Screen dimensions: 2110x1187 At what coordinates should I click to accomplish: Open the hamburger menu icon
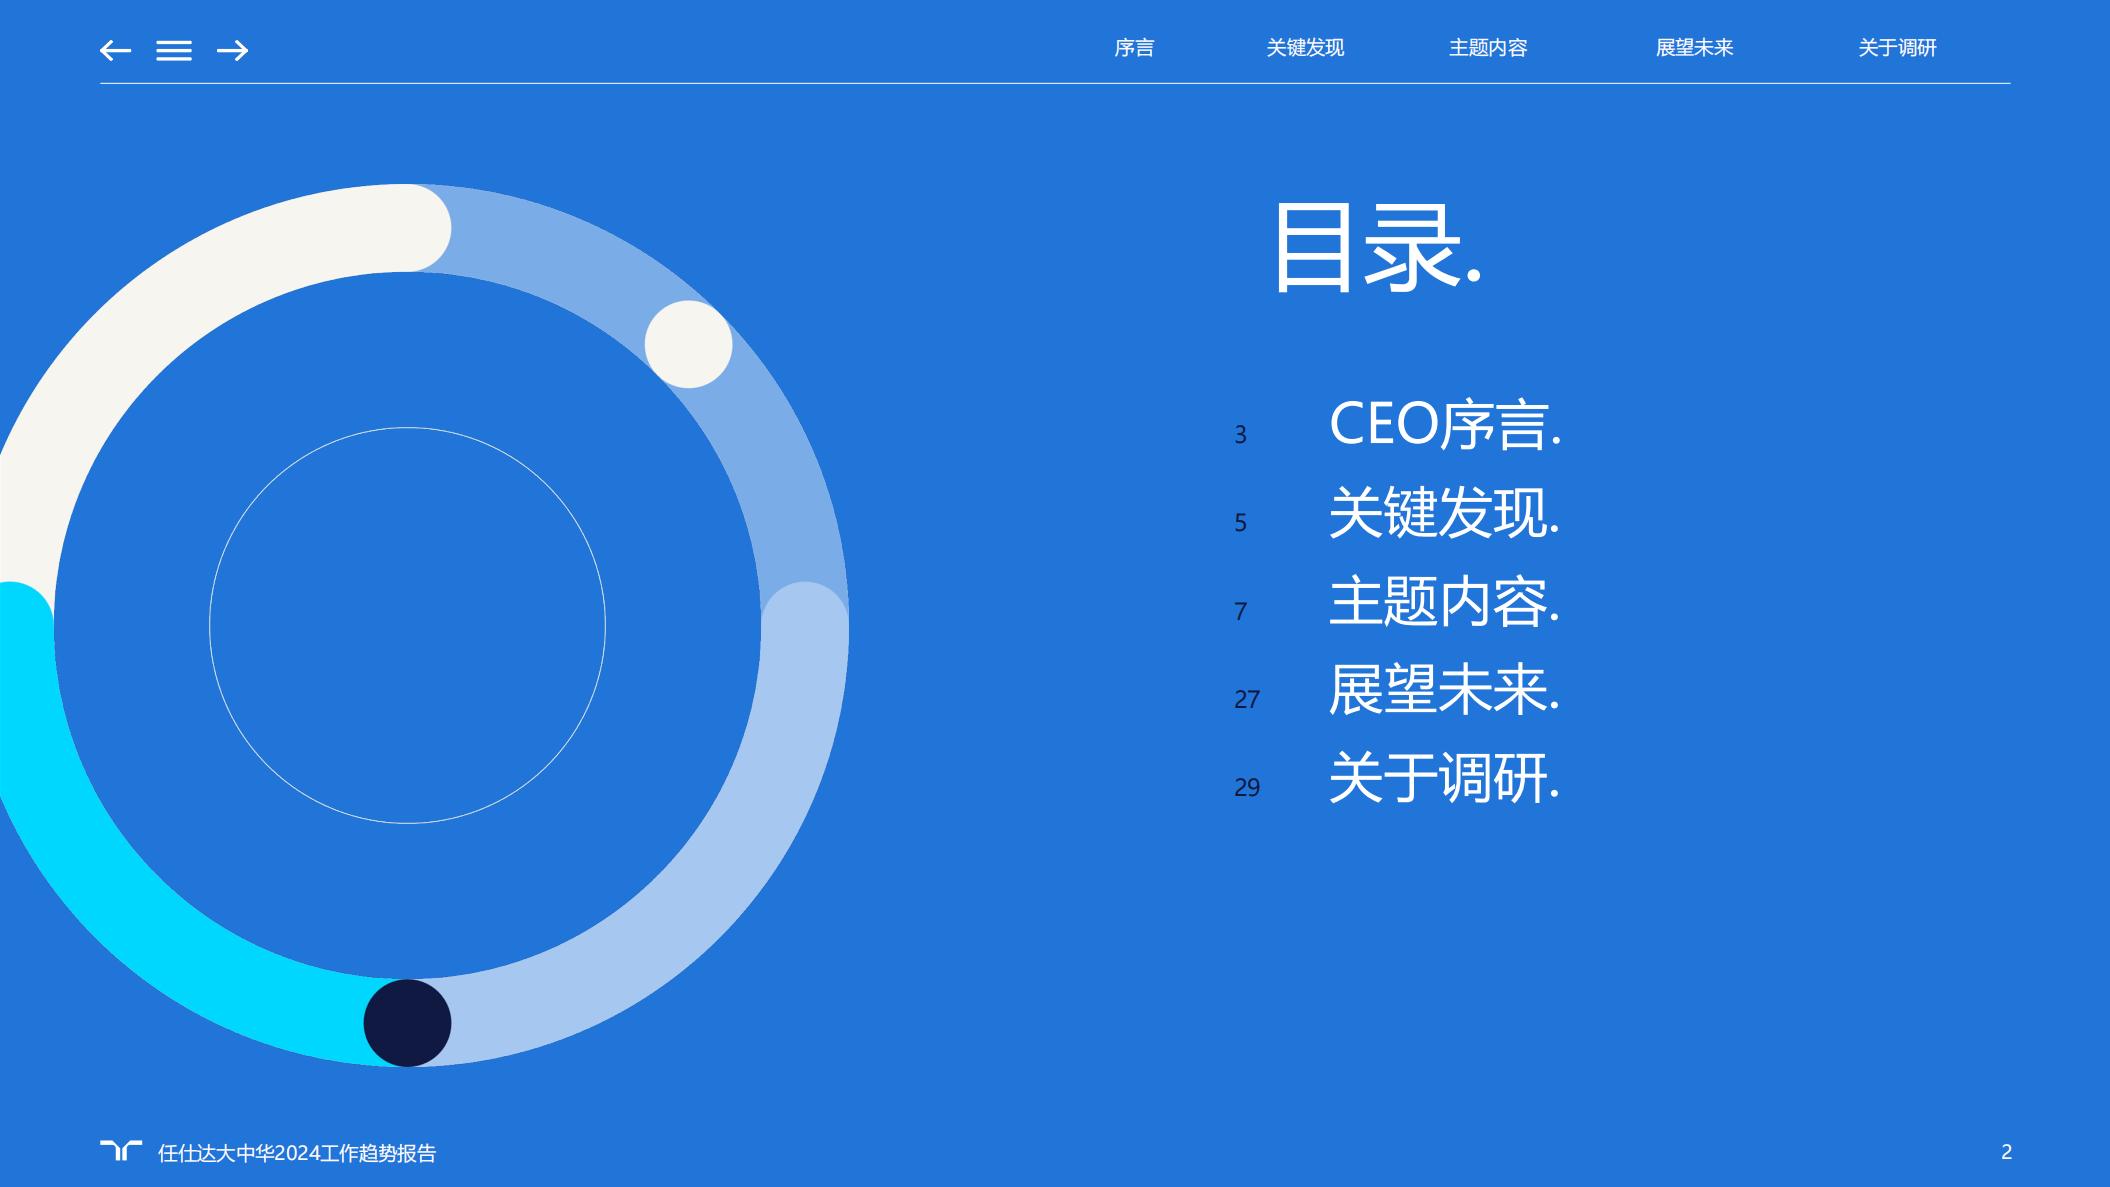174,50
